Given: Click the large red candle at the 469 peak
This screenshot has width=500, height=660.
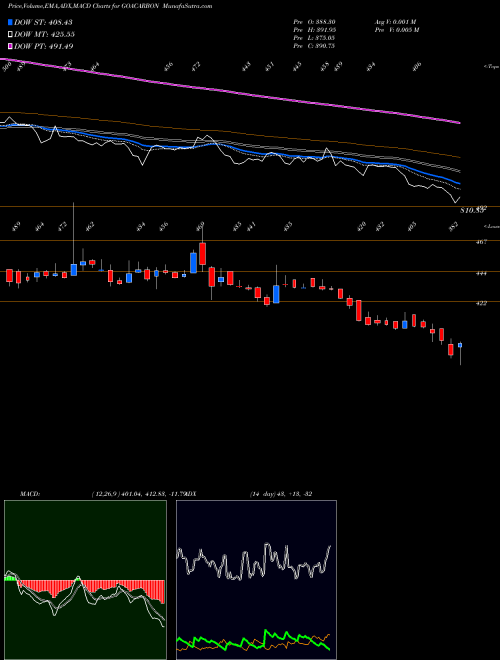Looking at the screenshot, I should [x=202, y=253].
